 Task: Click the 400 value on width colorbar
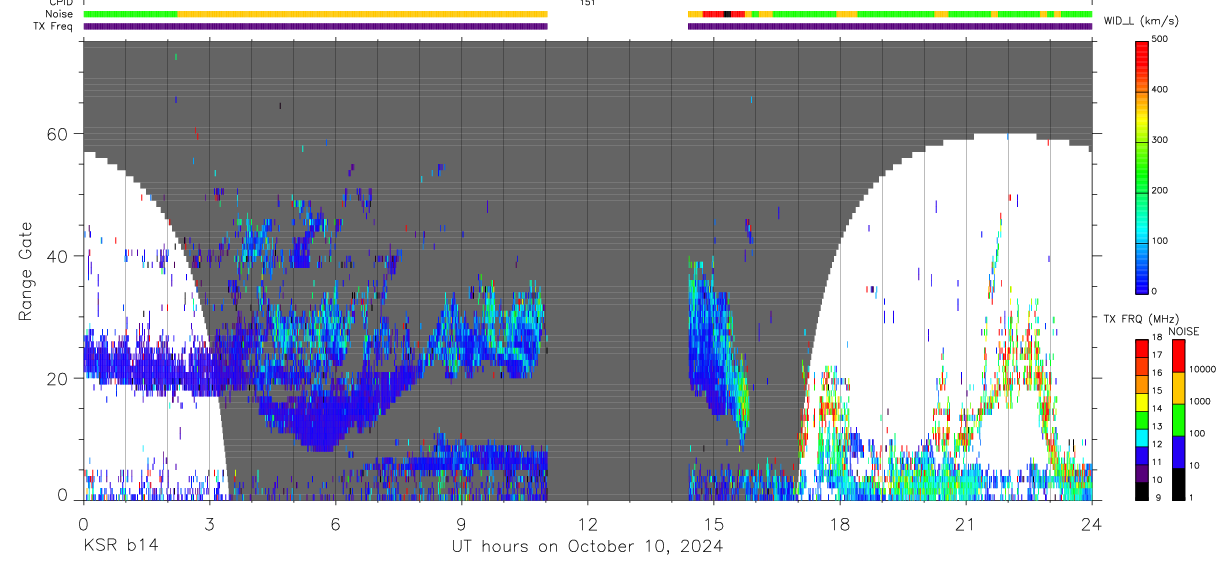[1161, 89]
